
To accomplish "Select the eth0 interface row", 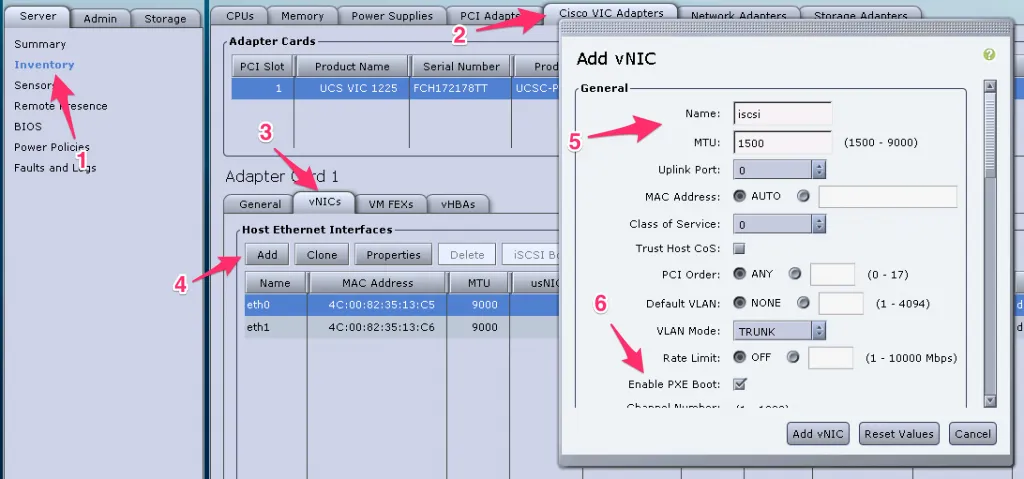I will [402, 305].
